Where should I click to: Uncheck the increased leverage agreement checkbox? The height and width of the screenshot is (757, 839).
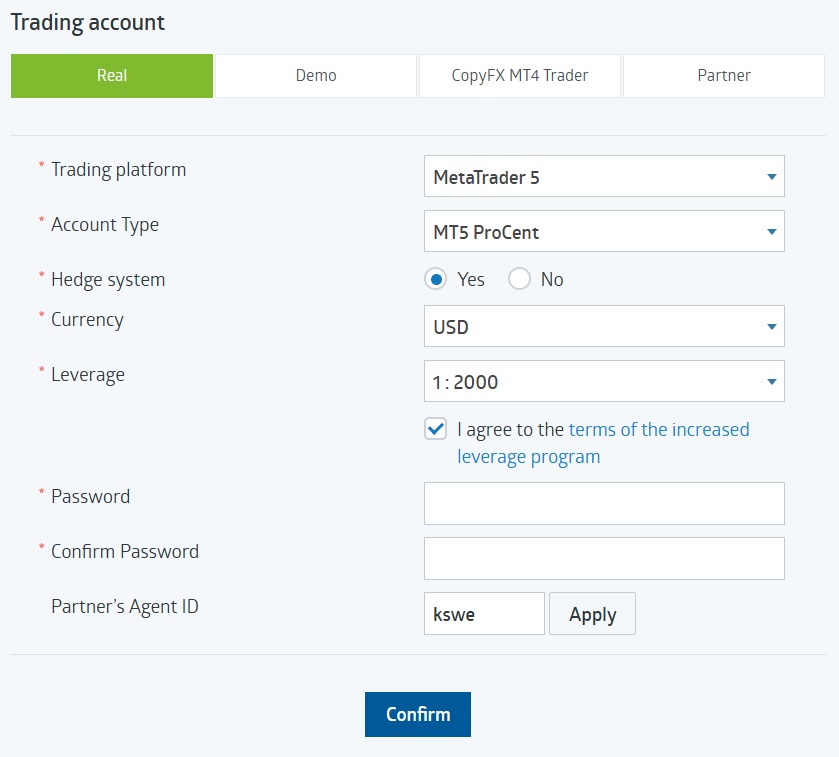(x=435, y=430)
